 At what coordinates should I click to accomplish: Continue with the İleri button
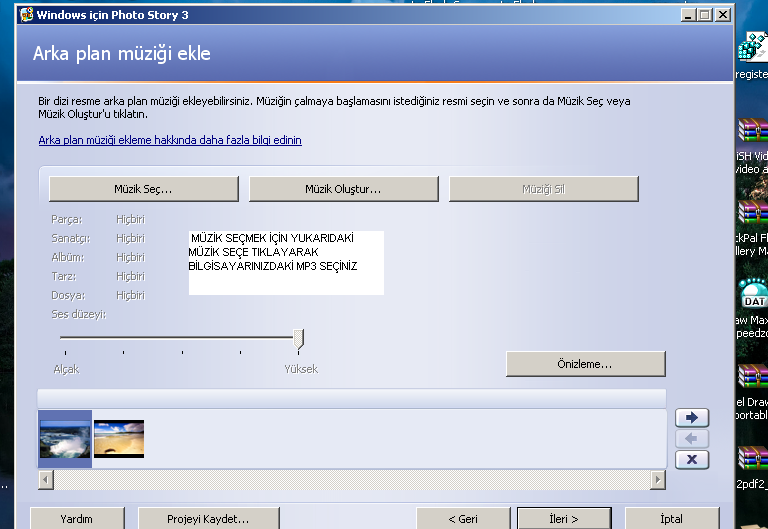point(563,519)
